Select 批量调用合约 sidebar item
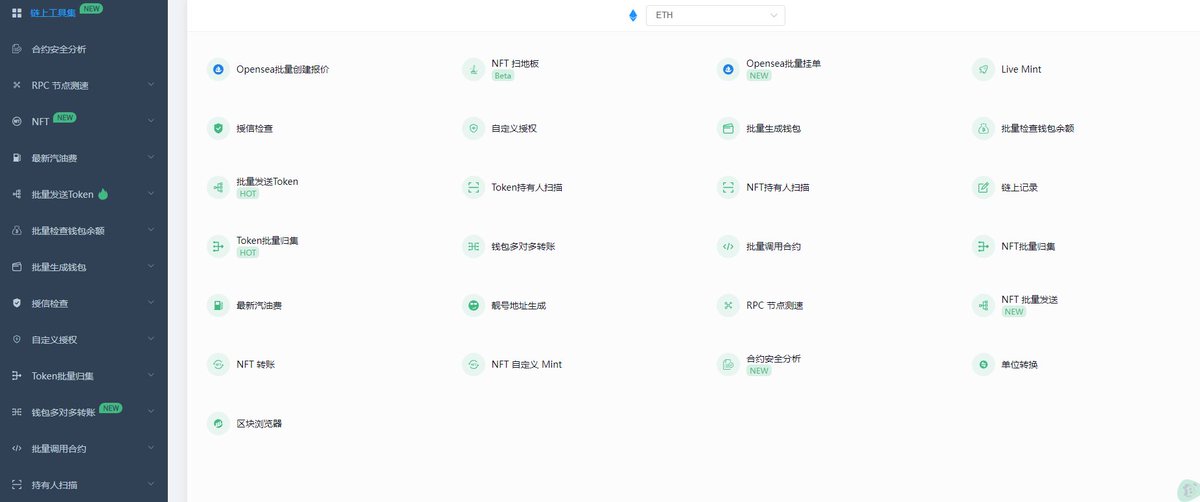The width and height of the screenshot is (1200, 502). [x=84, y=448]
